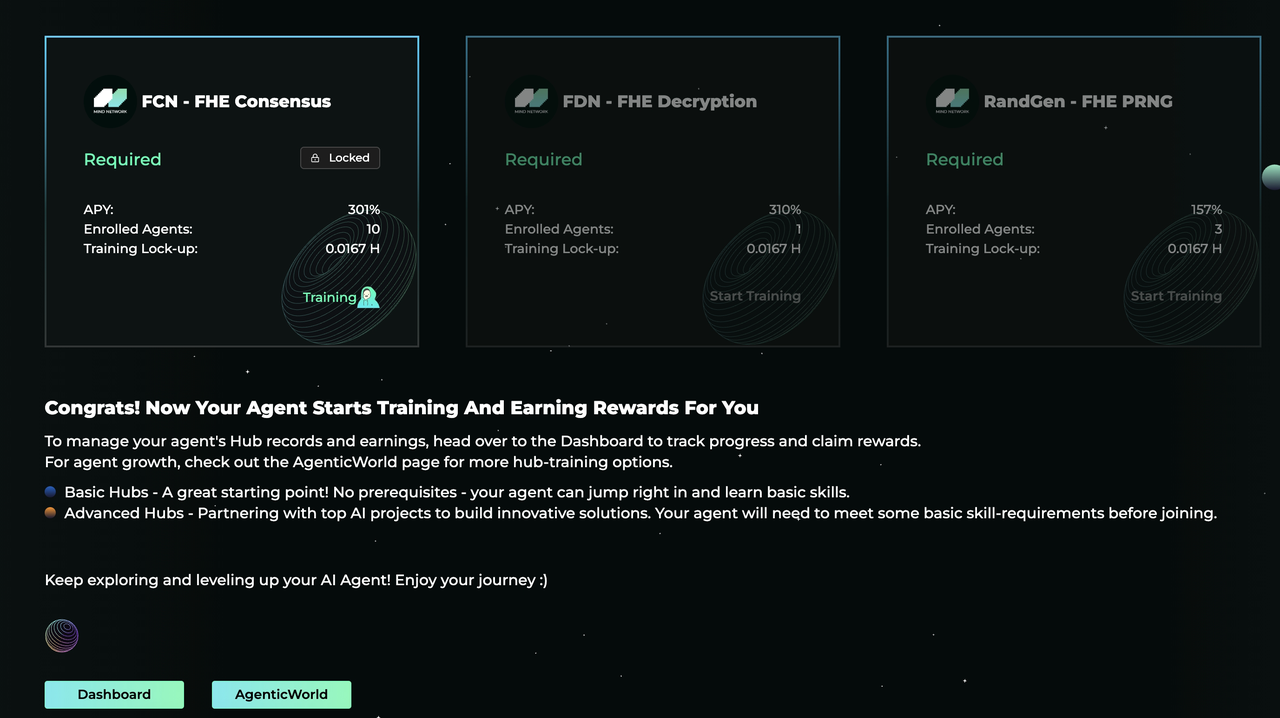The height and width of the screenshot is (718, 1280).
Task: Click the Locked badge text on FCN card
Action: coord(349,158)
